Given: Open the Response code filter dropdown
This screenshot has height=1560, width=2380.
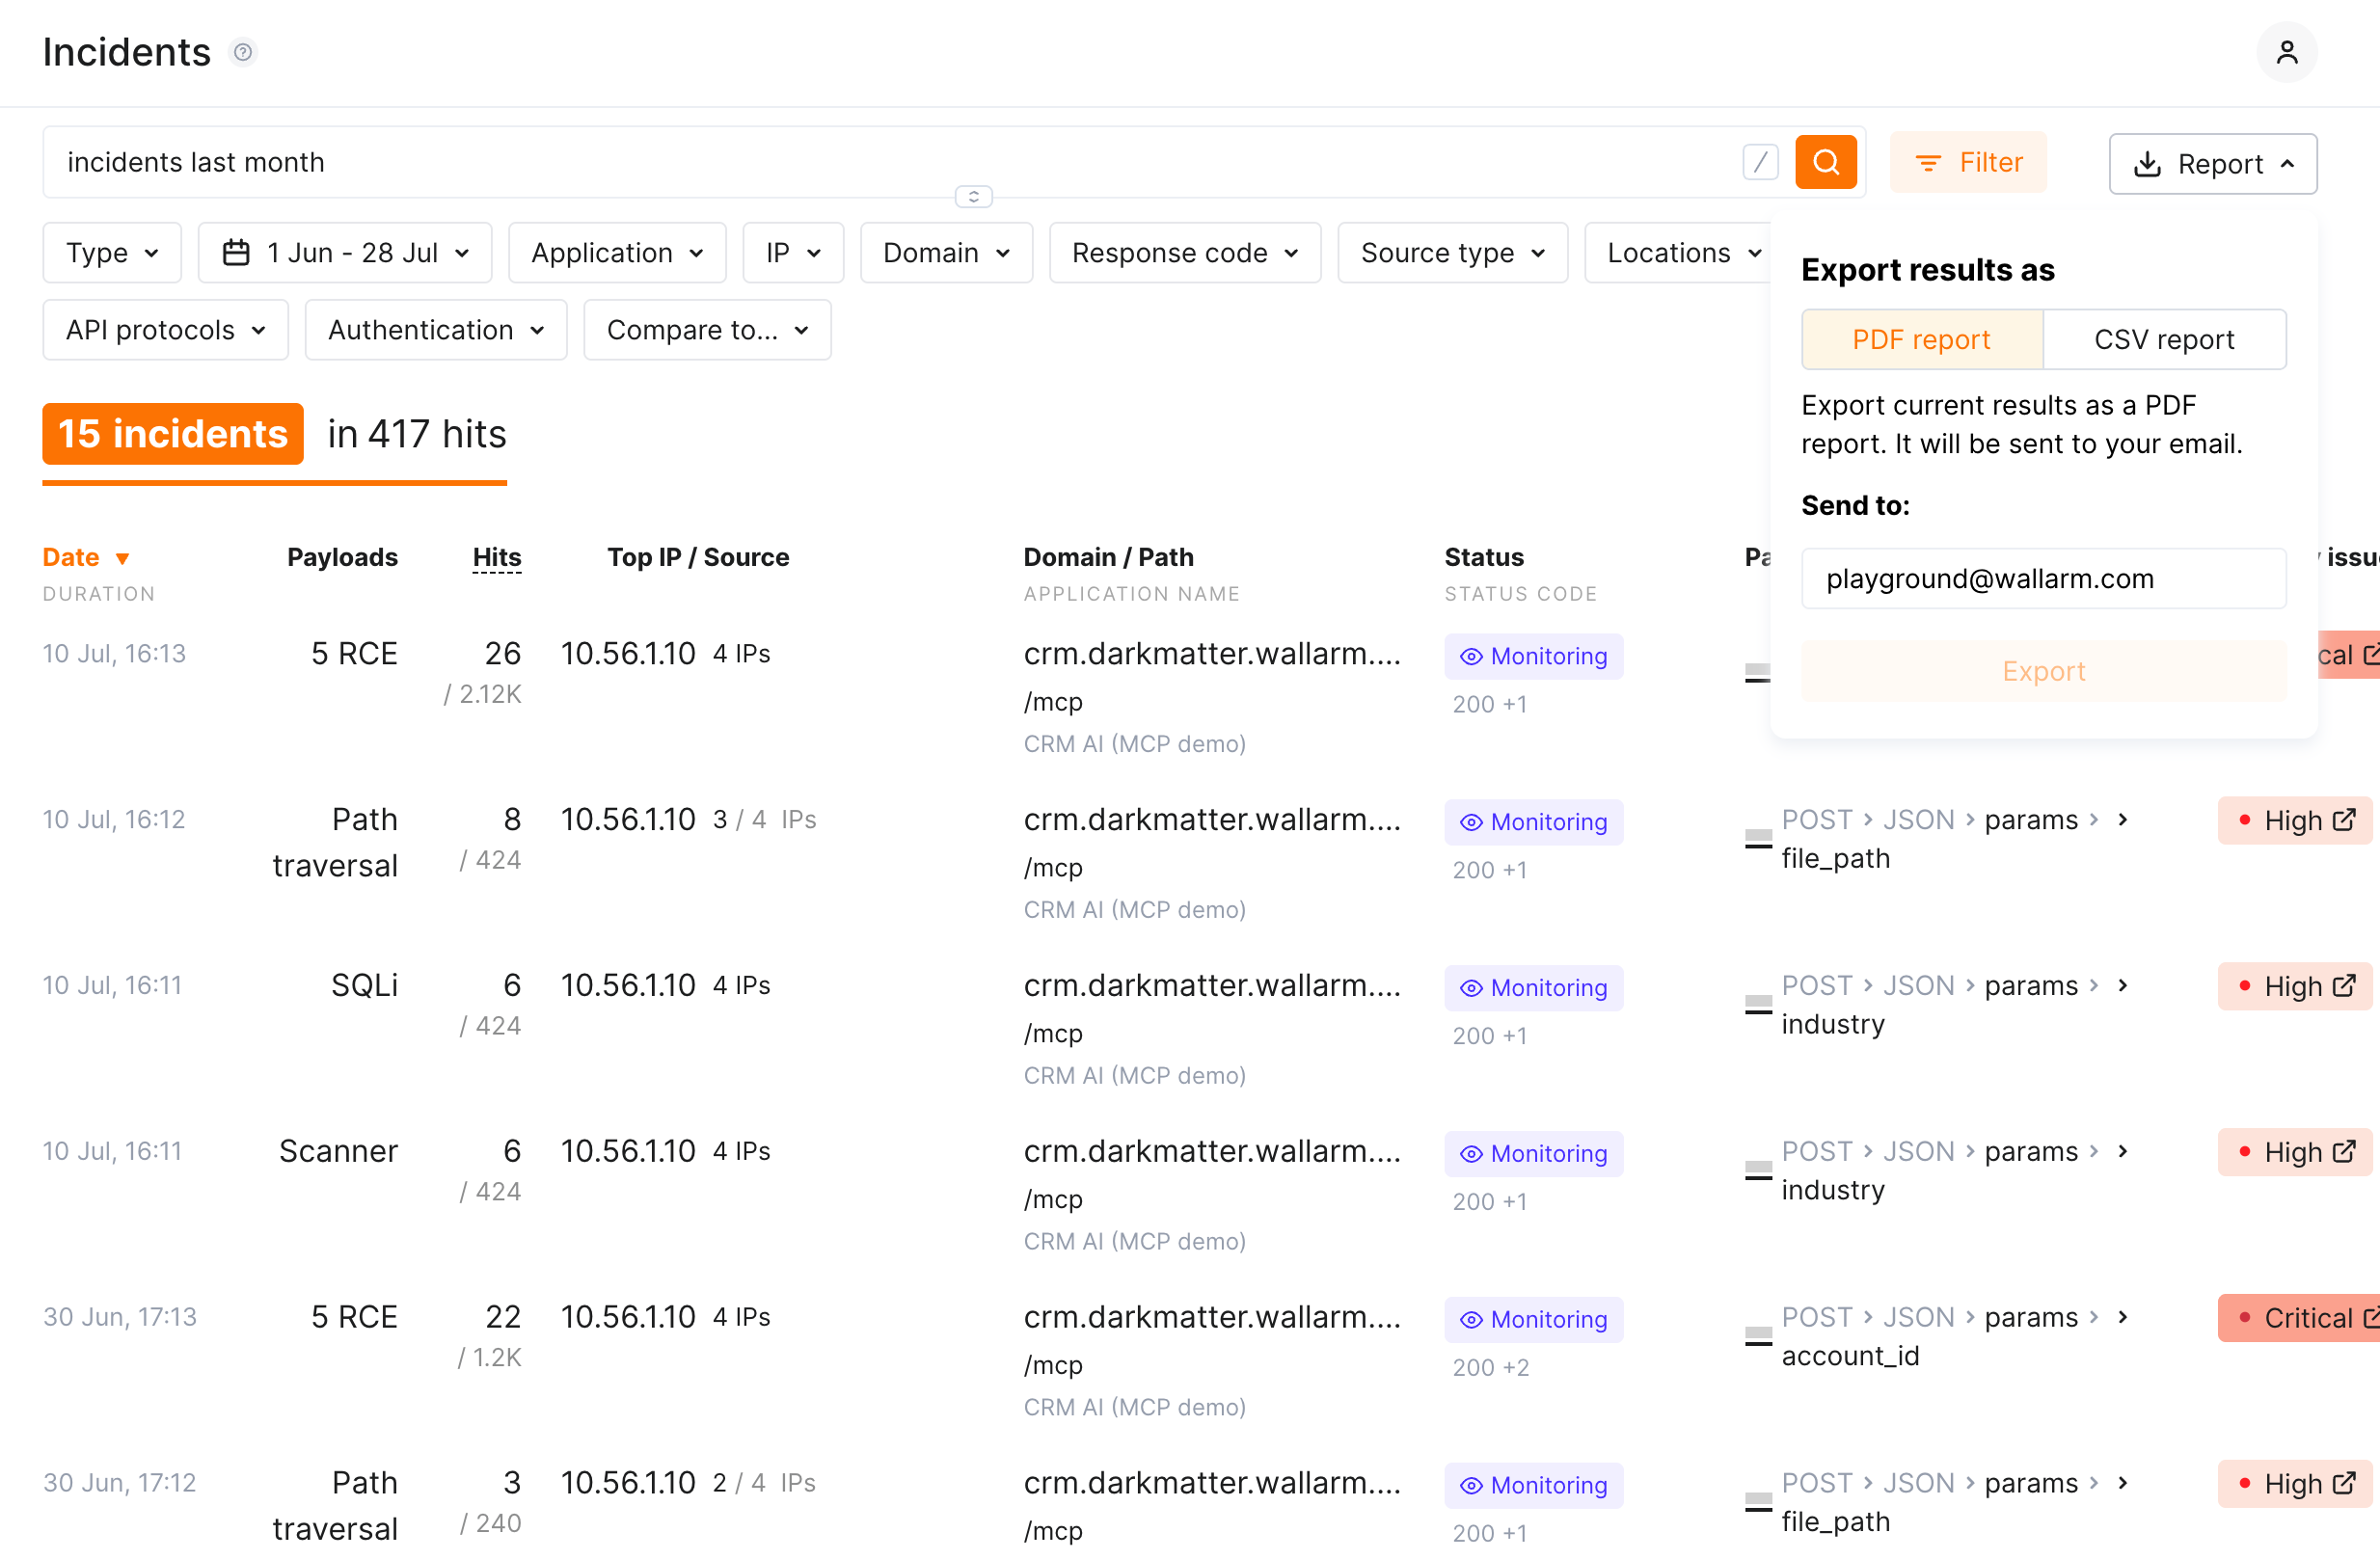Looking at the screenshot, I should (x=1185, y=253).
